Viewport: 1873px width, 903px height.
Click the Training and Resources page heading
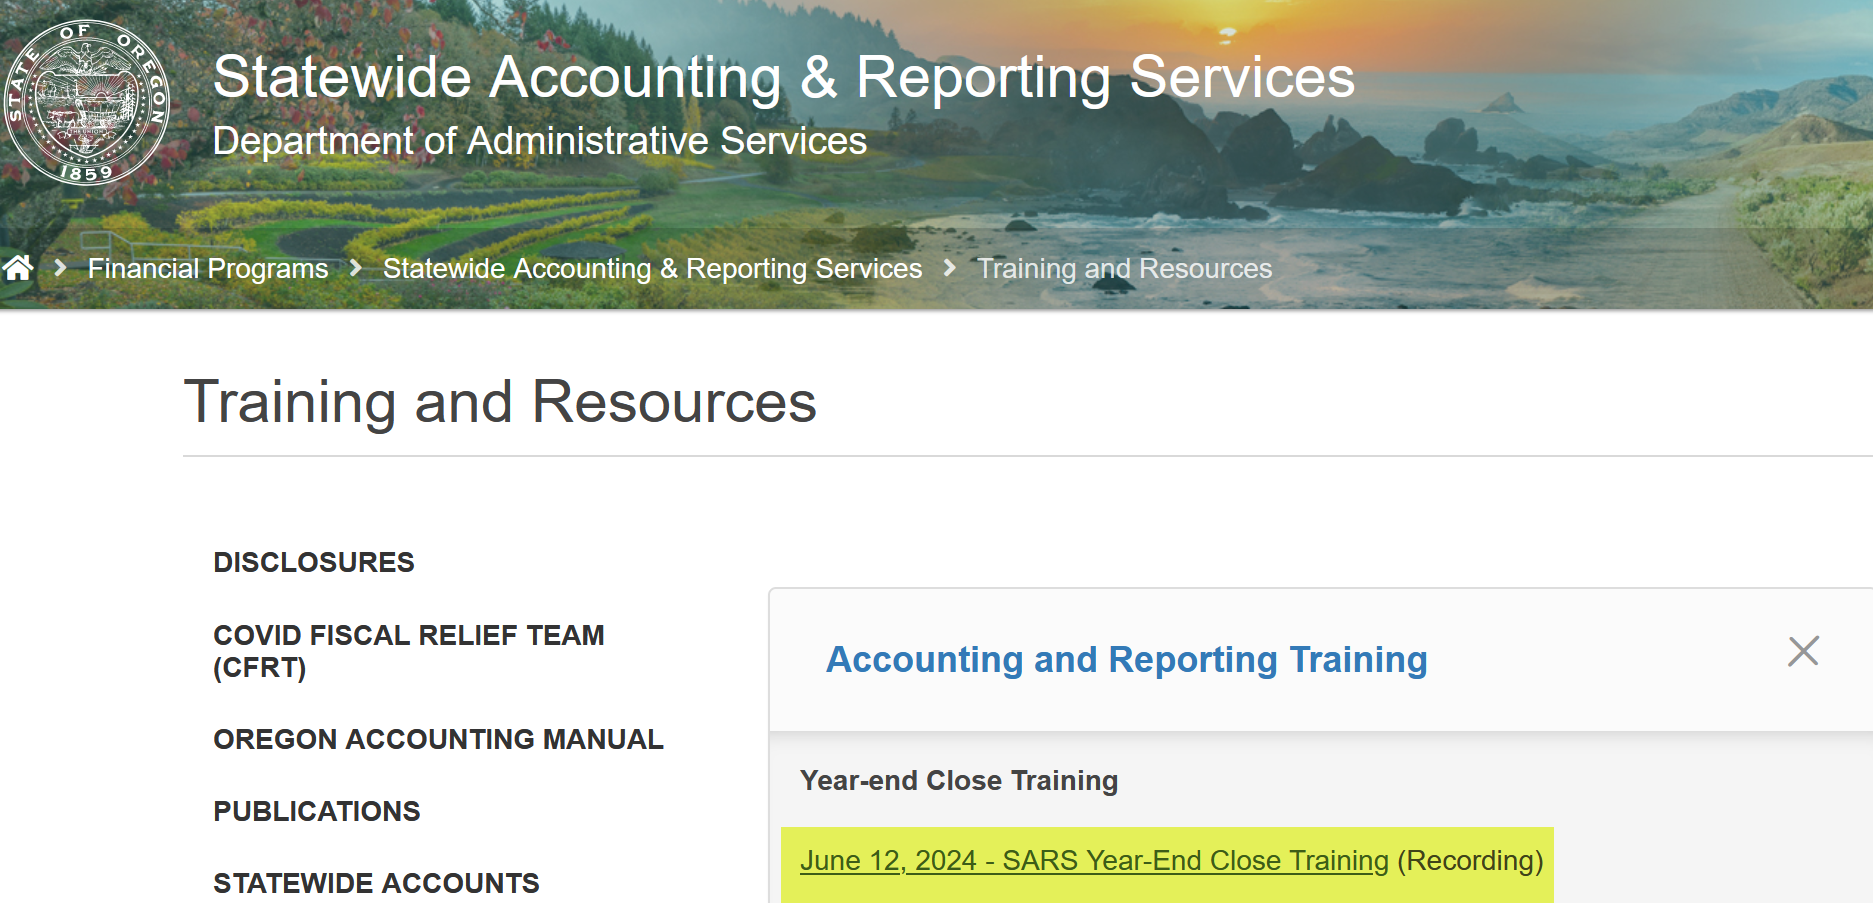click(500, 402)
